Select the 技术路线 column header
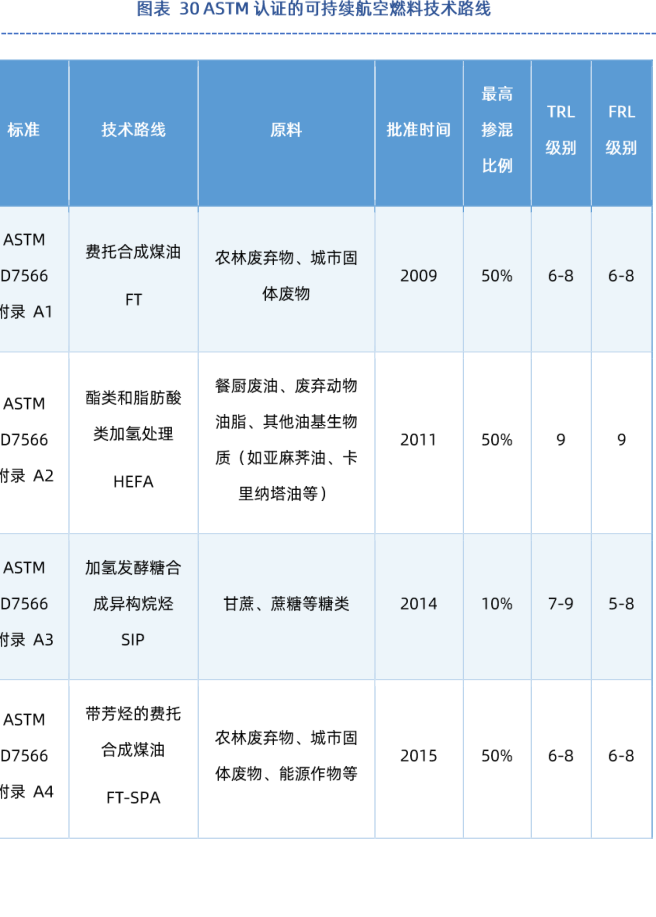The width and height of the screenshot is (656, 917). coord(133,130)
